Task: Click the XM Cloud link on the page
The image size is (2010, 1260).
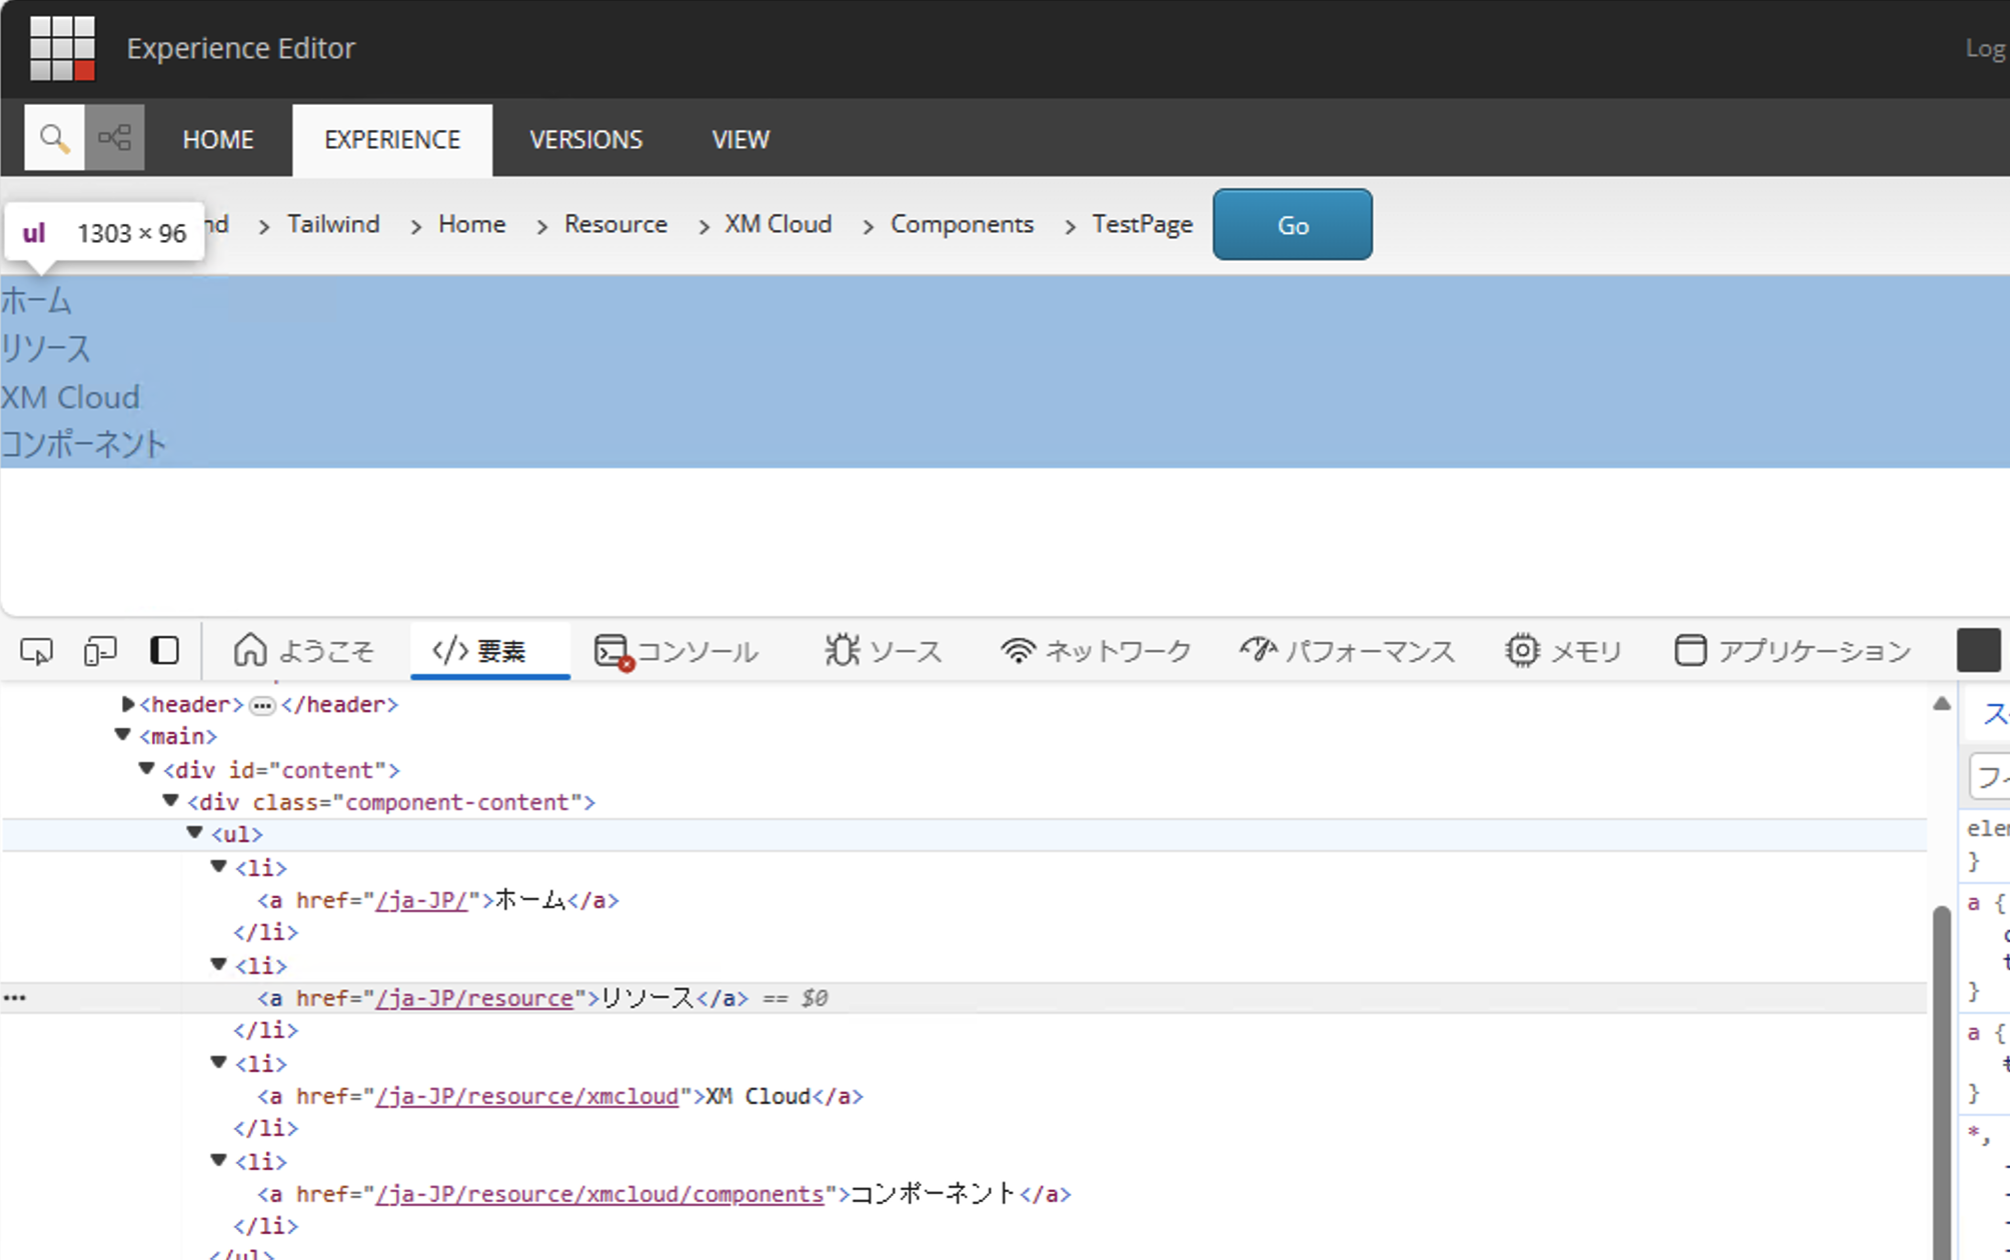Action: [x=70, y=397]
